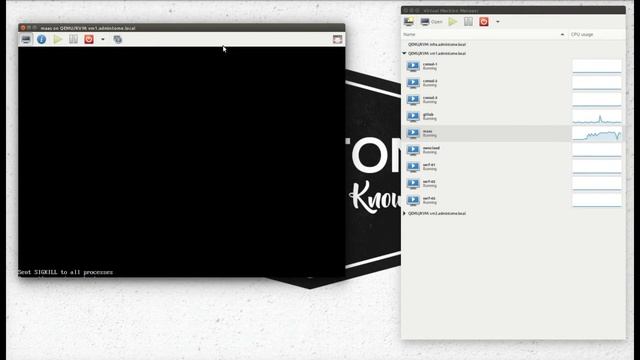The height and width of the screenshot is (360, 640).
Task: Select the serf-03 VM icon
Action: pyautogui.click(x=413, y=200)
